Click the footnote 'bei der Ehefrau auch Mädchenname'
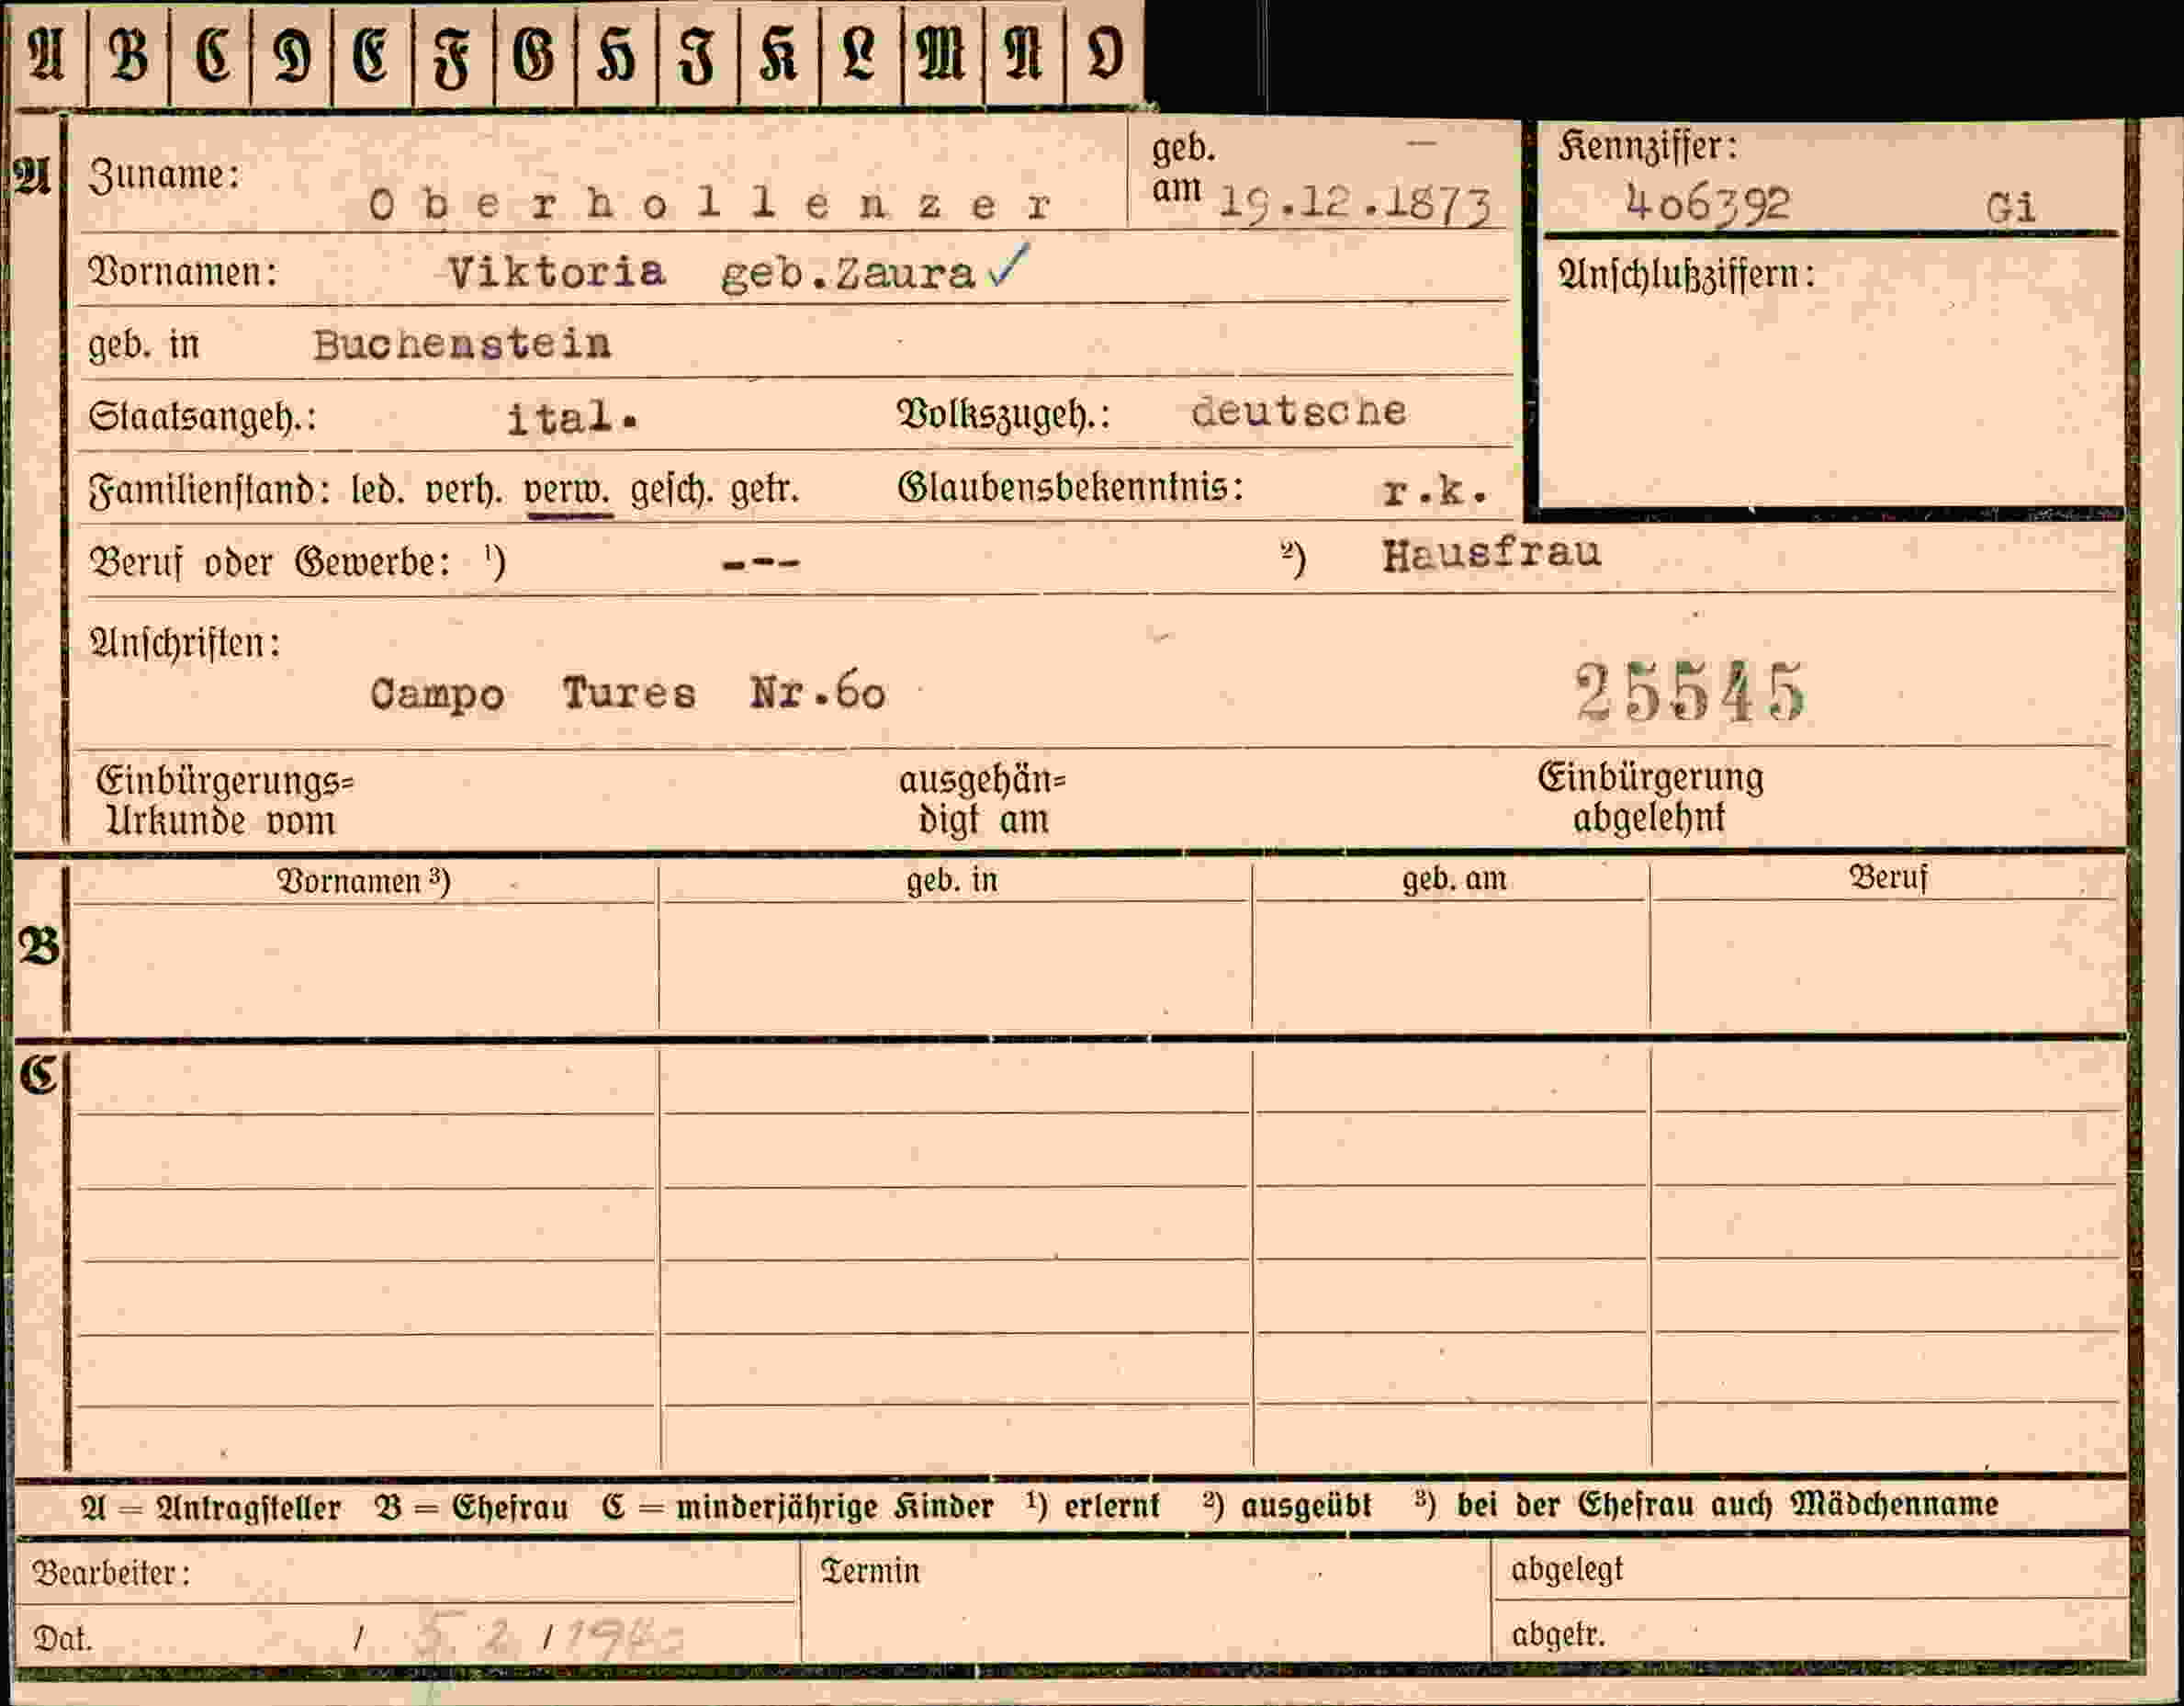Viewport: 2184px width, 1706px height. (1727, 1504)
